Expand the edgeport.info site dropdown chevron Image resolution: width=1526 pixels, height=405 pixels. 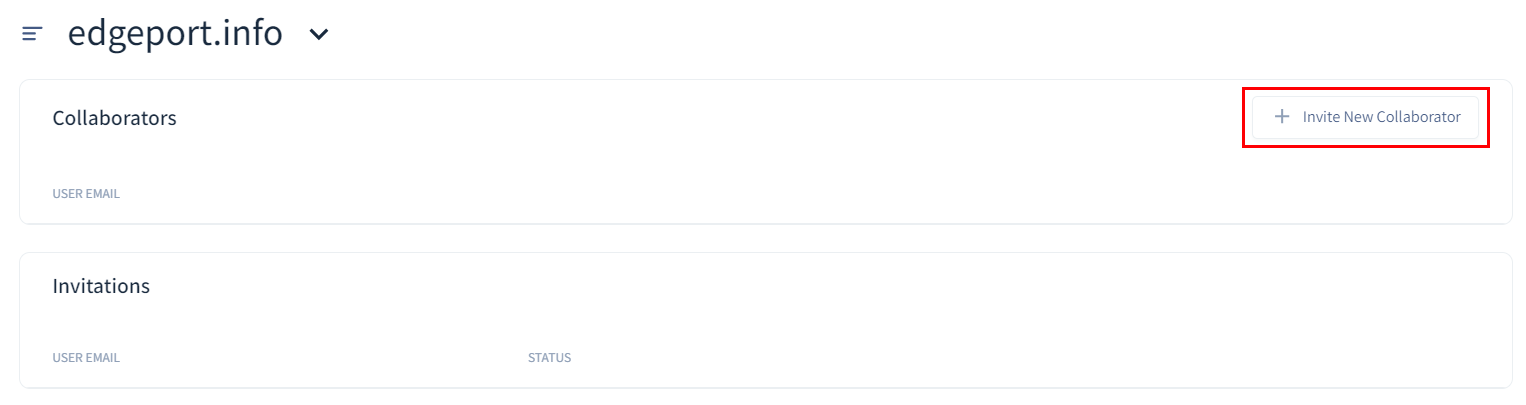(x=318, y=34)
